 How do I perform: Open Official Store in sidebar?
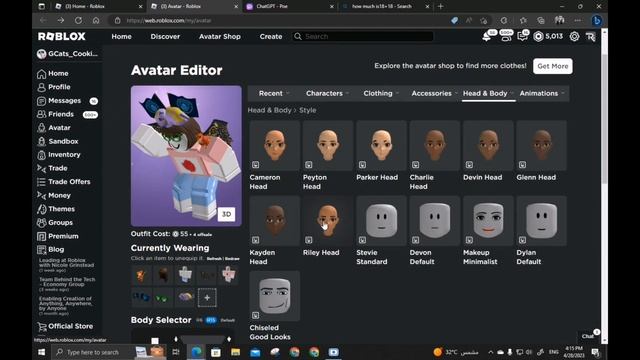65,327
